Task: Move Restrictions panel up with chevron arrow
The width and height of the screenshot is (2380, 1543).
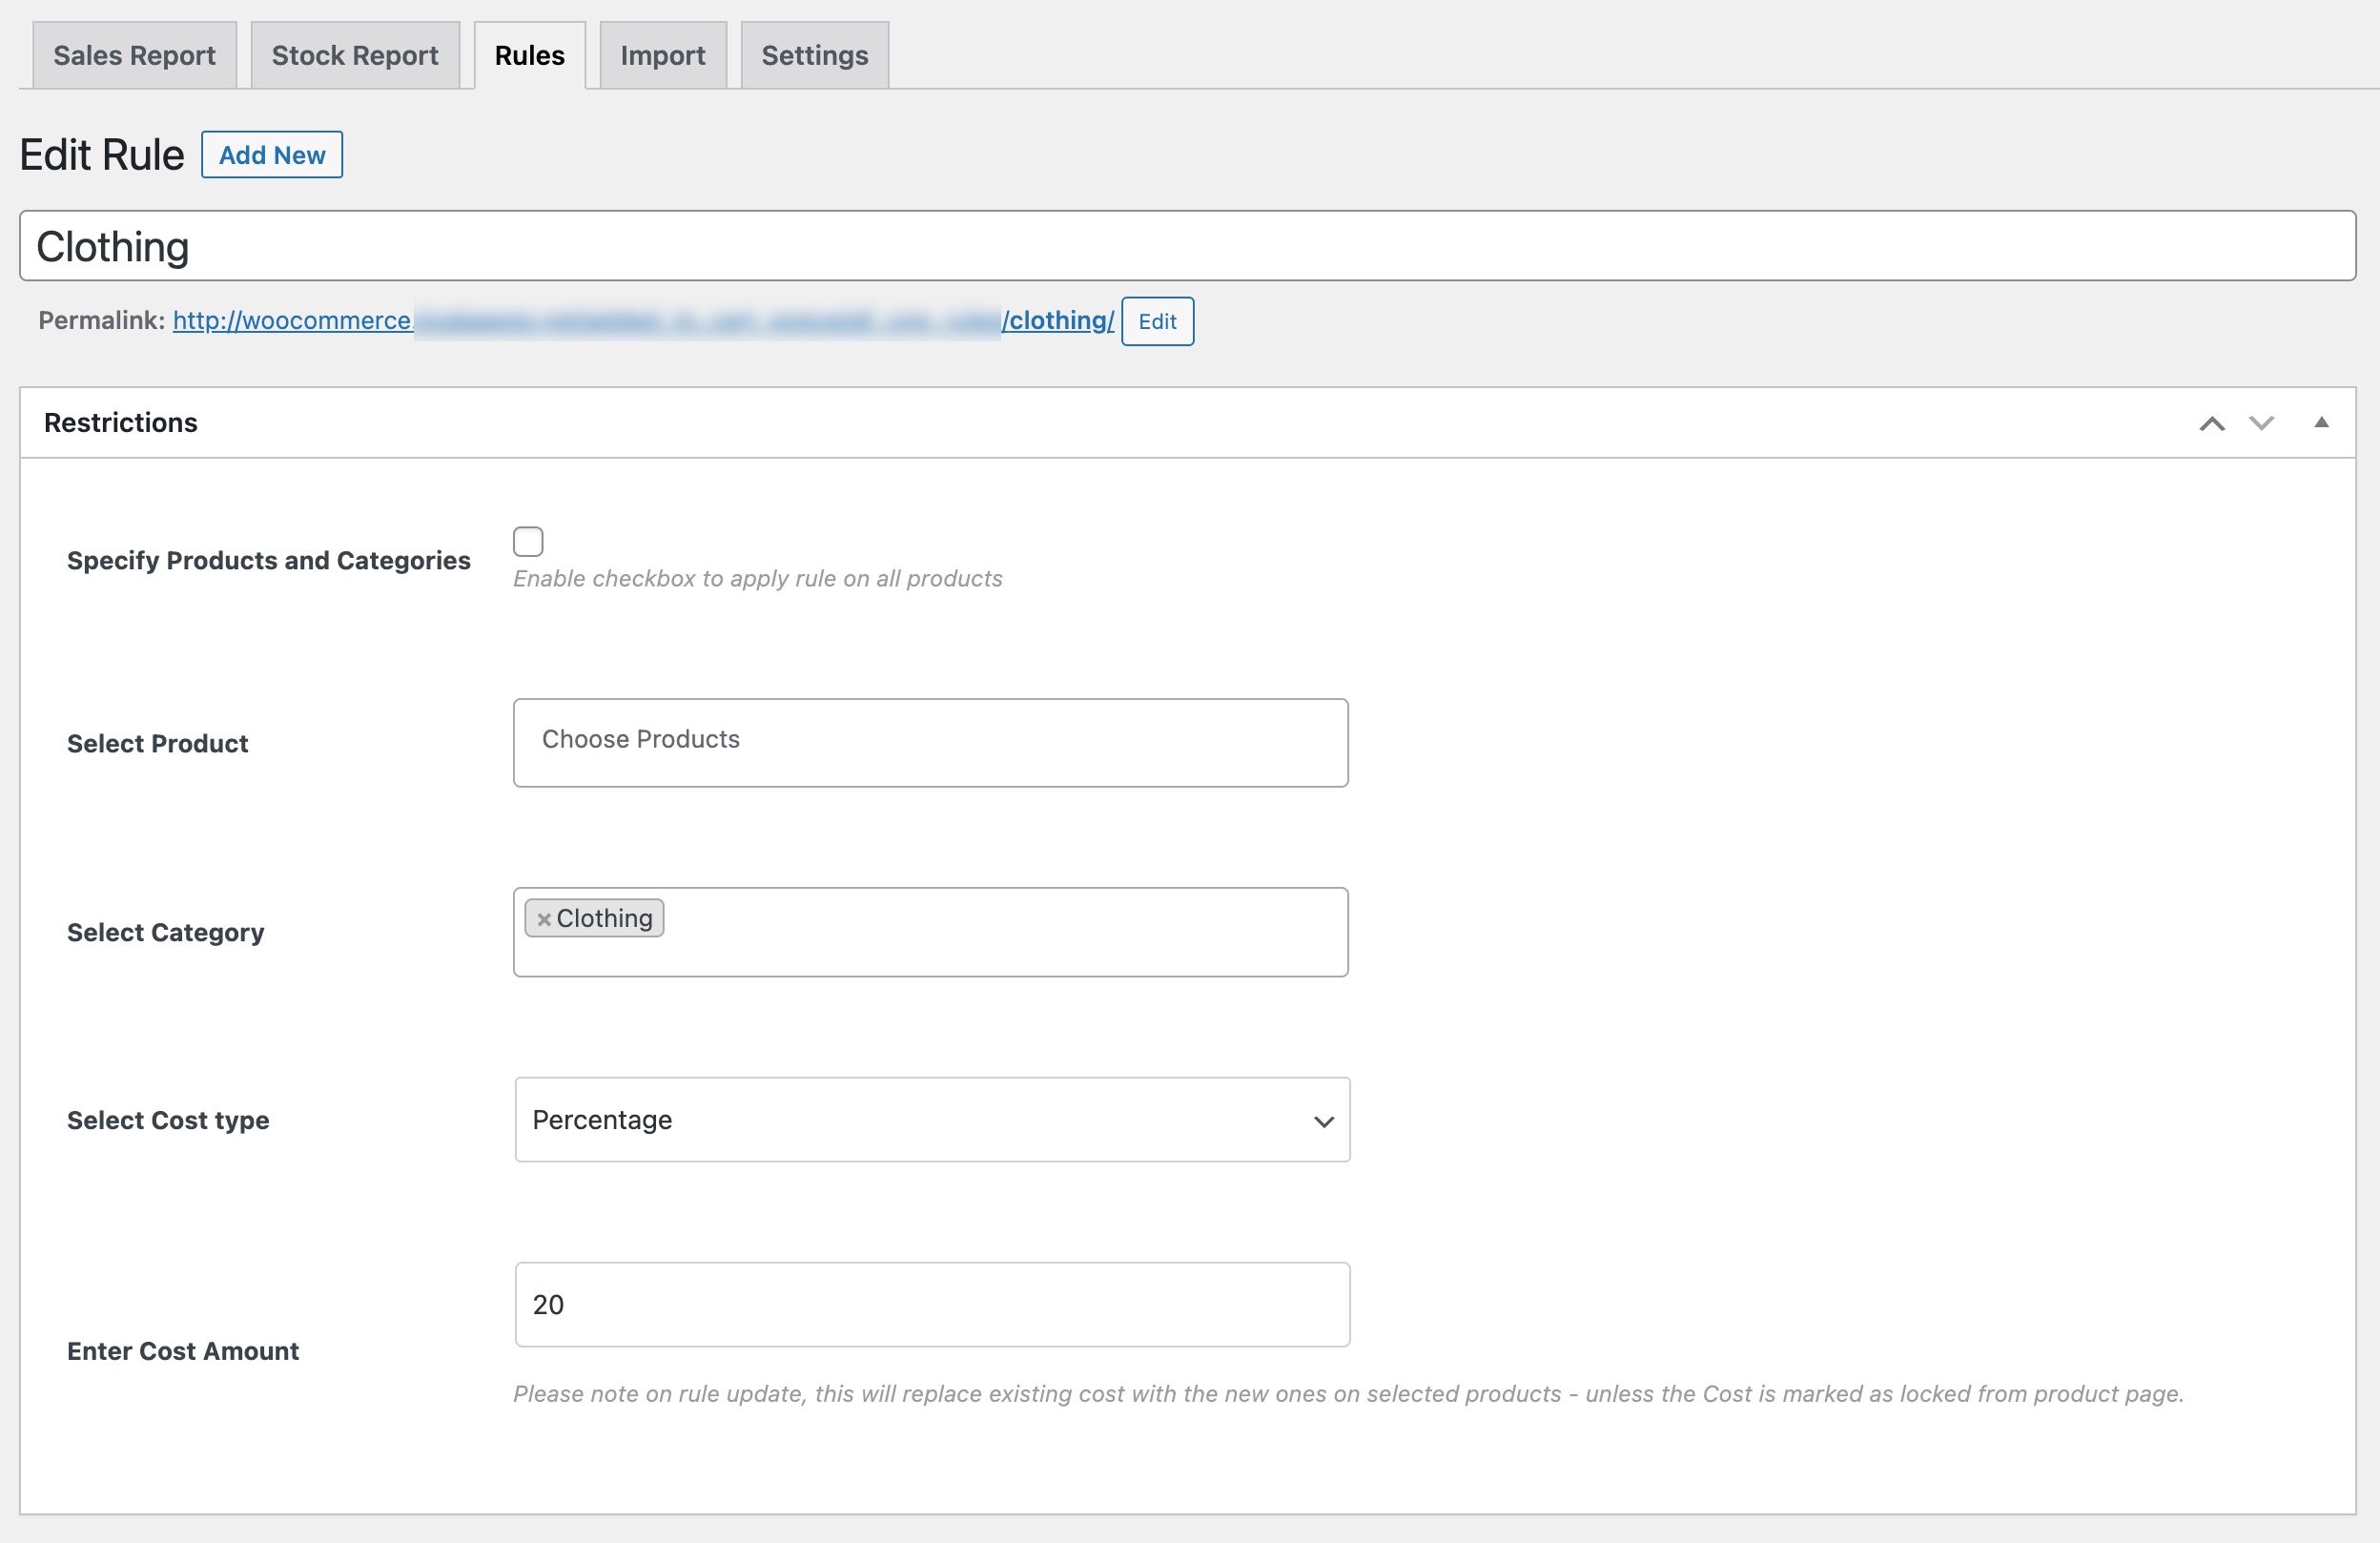Action: [x=2211, y=423]
